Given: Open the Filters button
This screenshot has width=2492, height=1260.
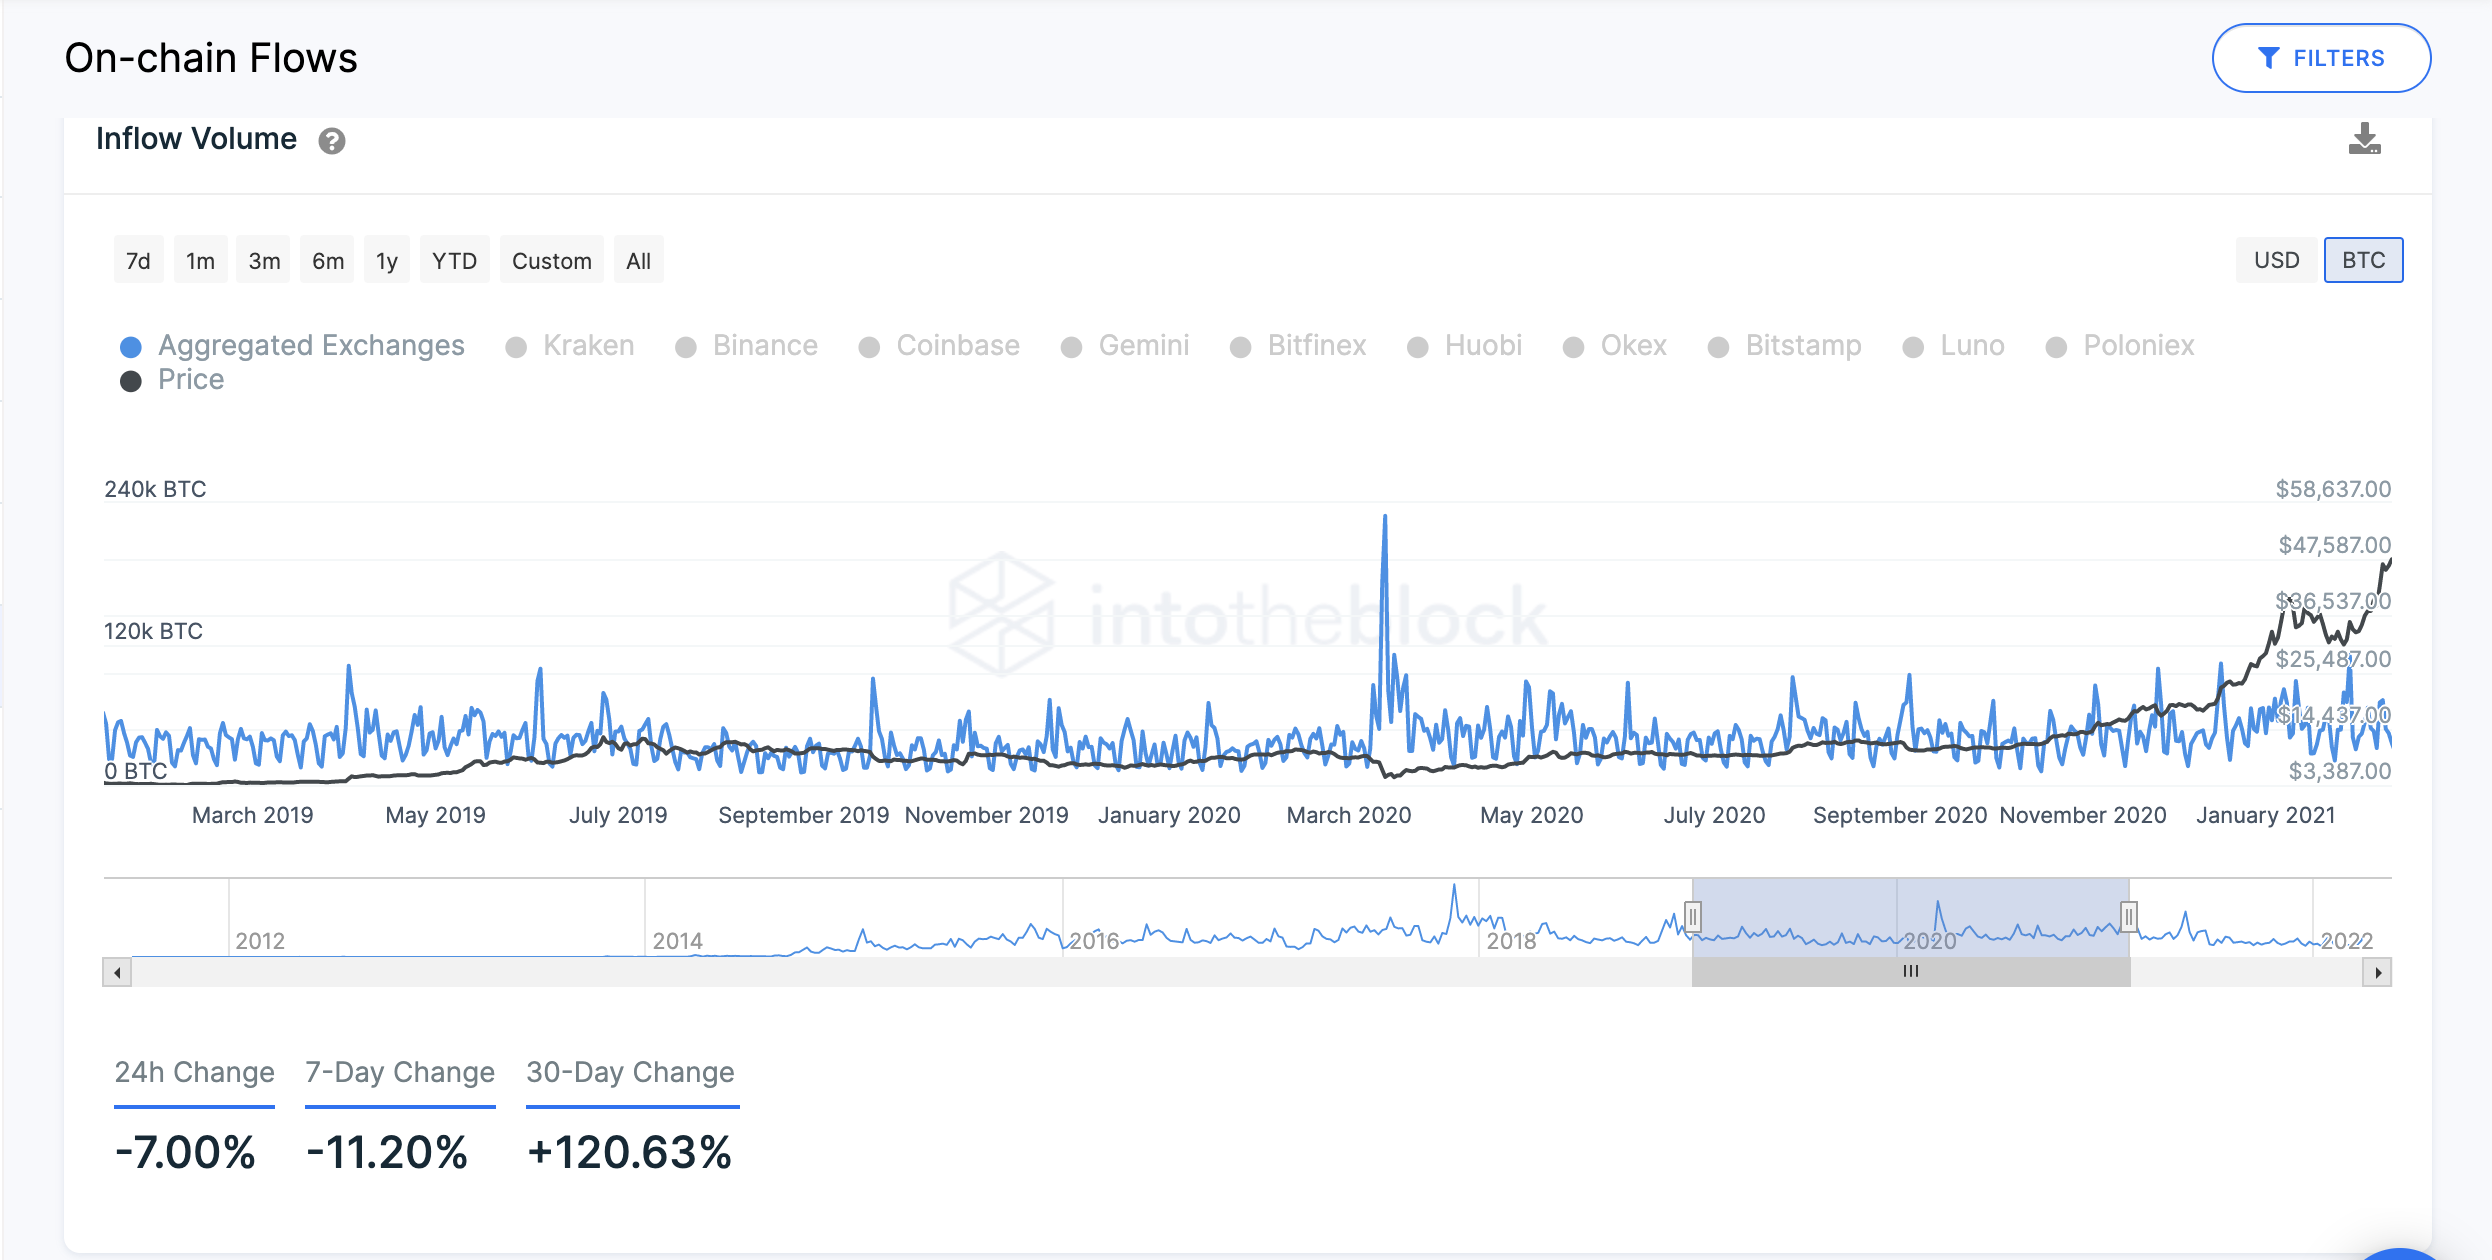Looking at the screenshot, I should point(2321,58).
